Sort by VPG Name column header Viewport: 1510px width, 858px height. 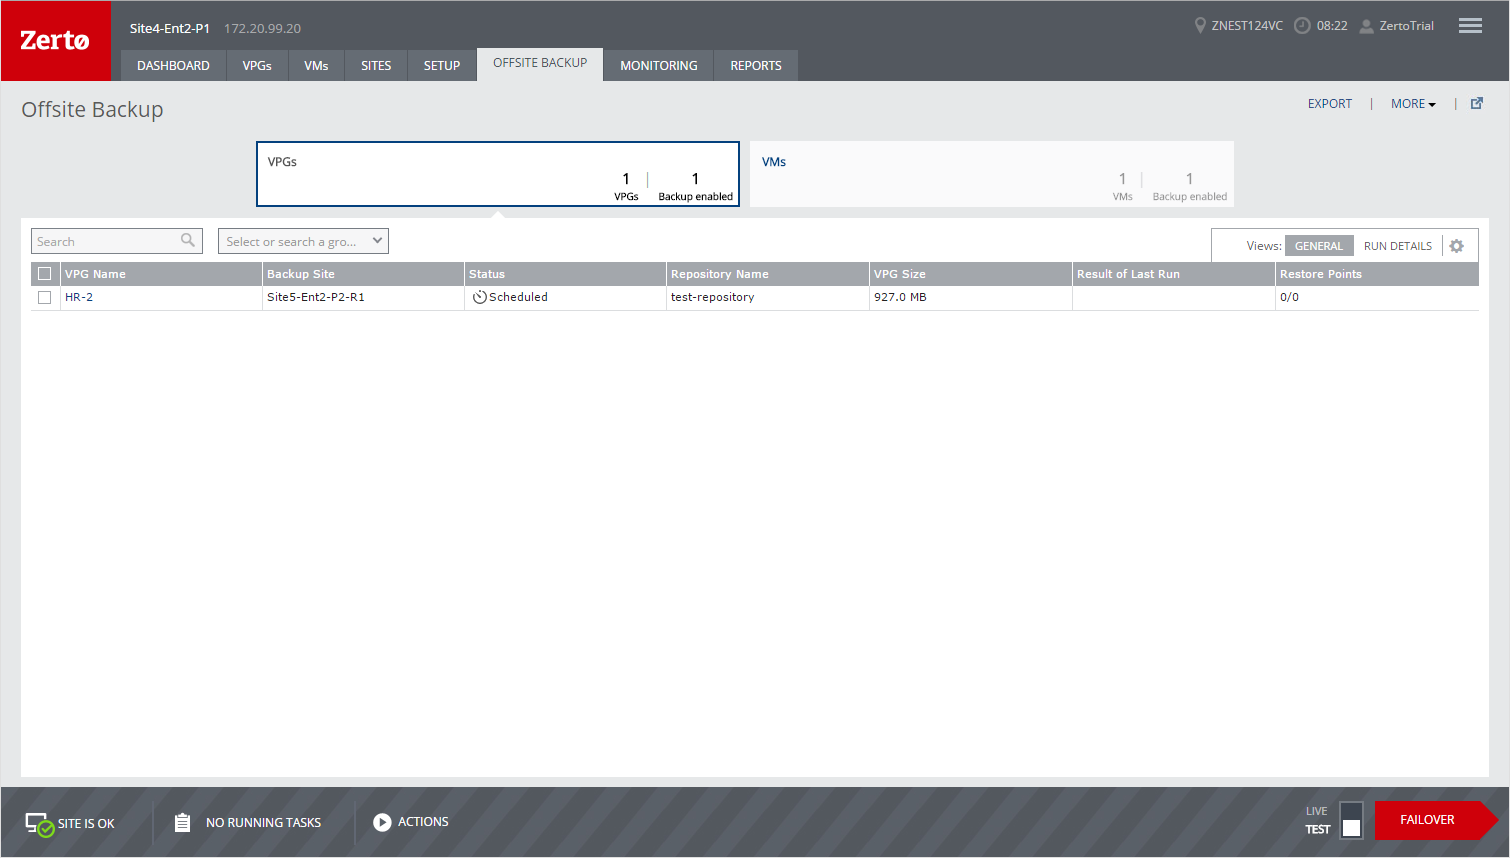(x=161, y=274)
